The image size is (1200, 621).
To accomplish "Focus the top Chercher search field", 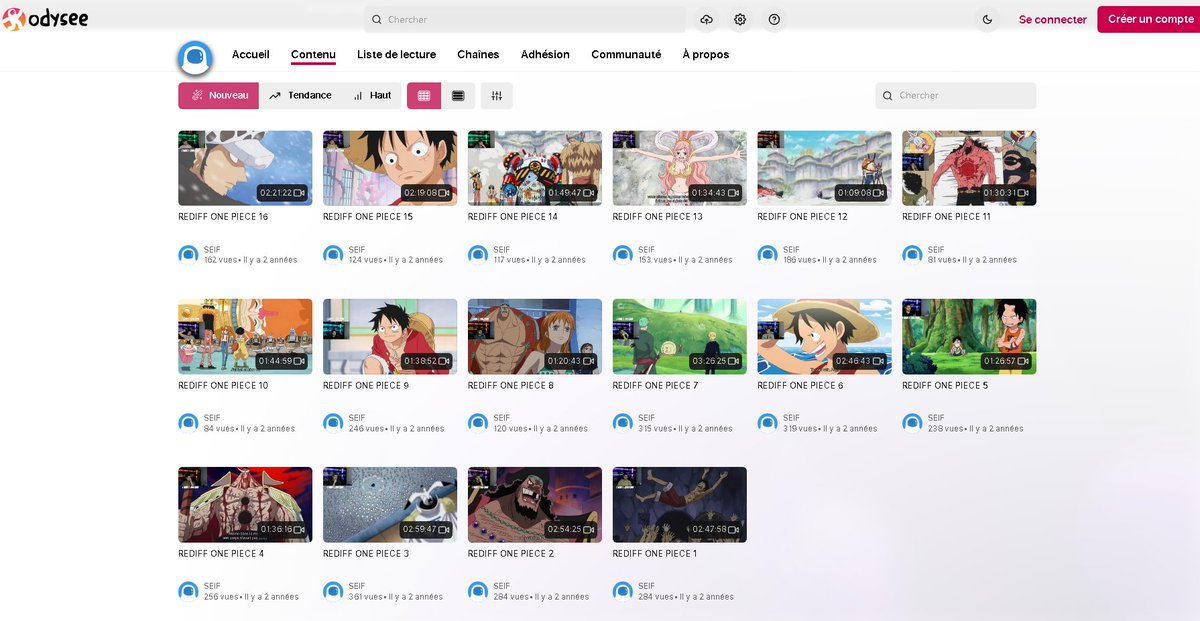I will [525, 19].
